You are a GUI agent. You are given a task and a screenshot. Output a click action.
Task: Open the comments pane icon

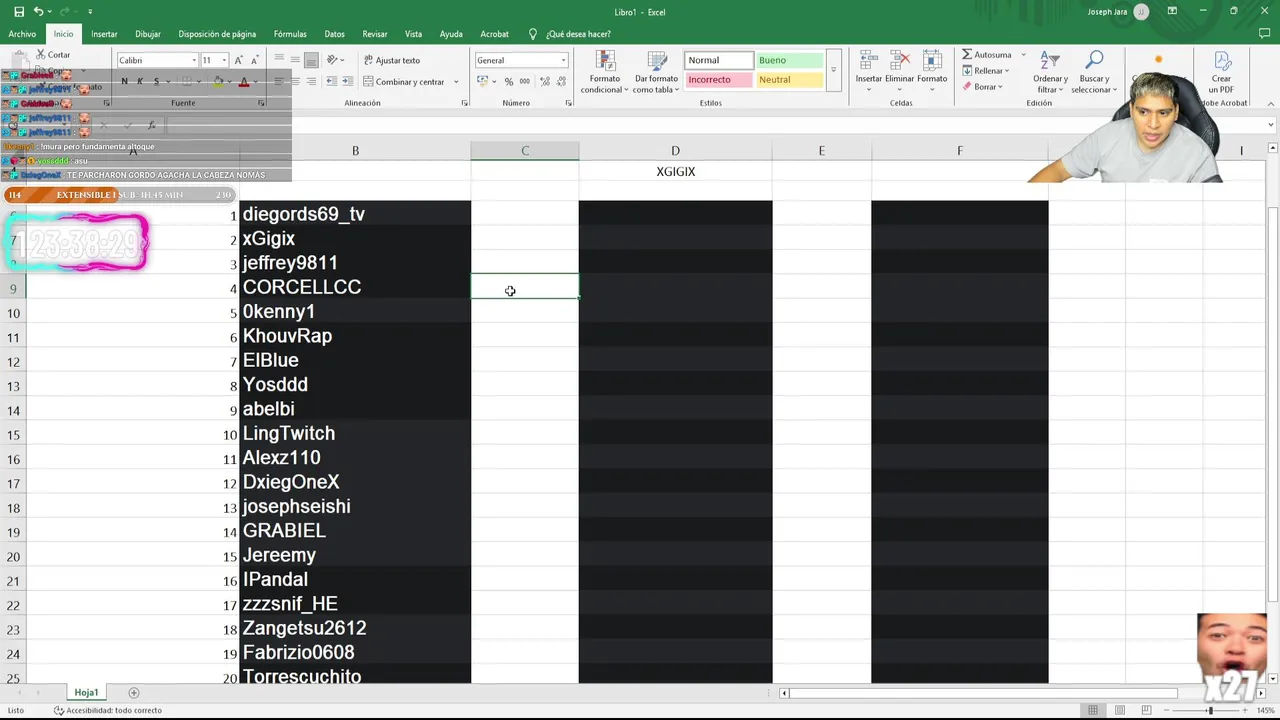coord(1264,34)
